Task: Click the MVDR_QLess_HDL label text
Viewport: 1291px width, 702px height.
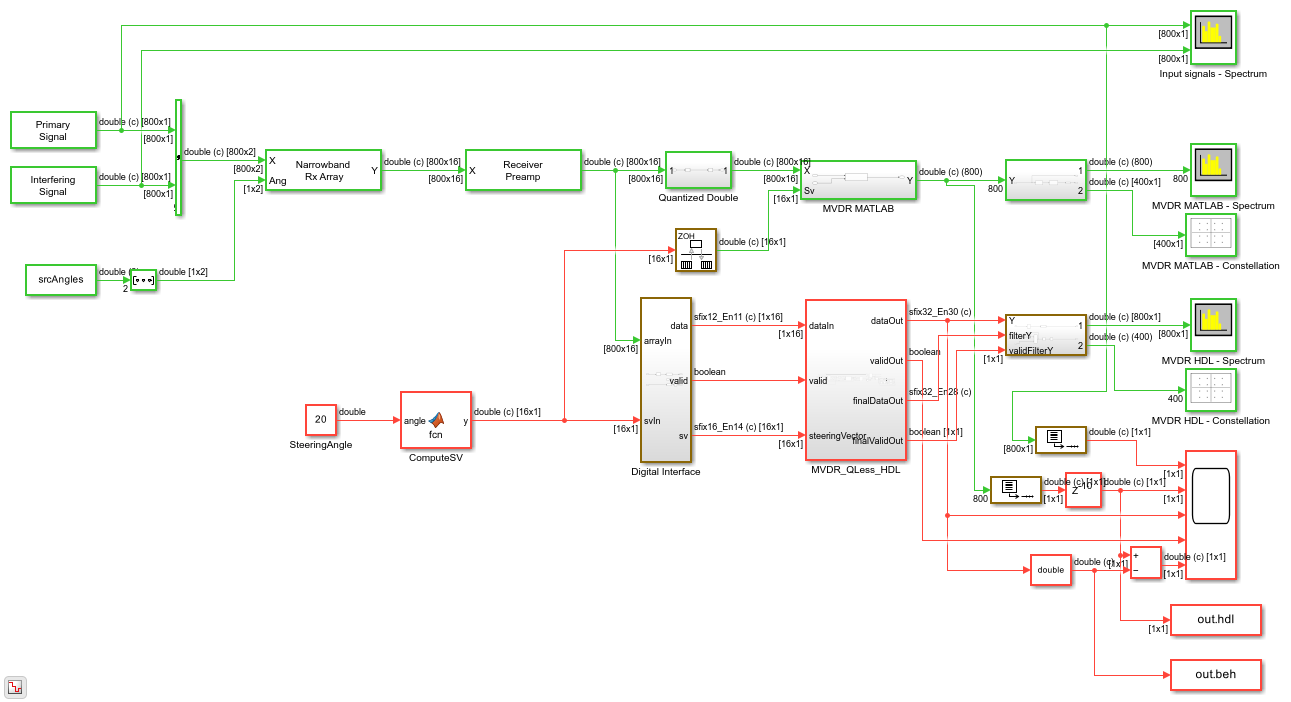Action: (856, 469)
